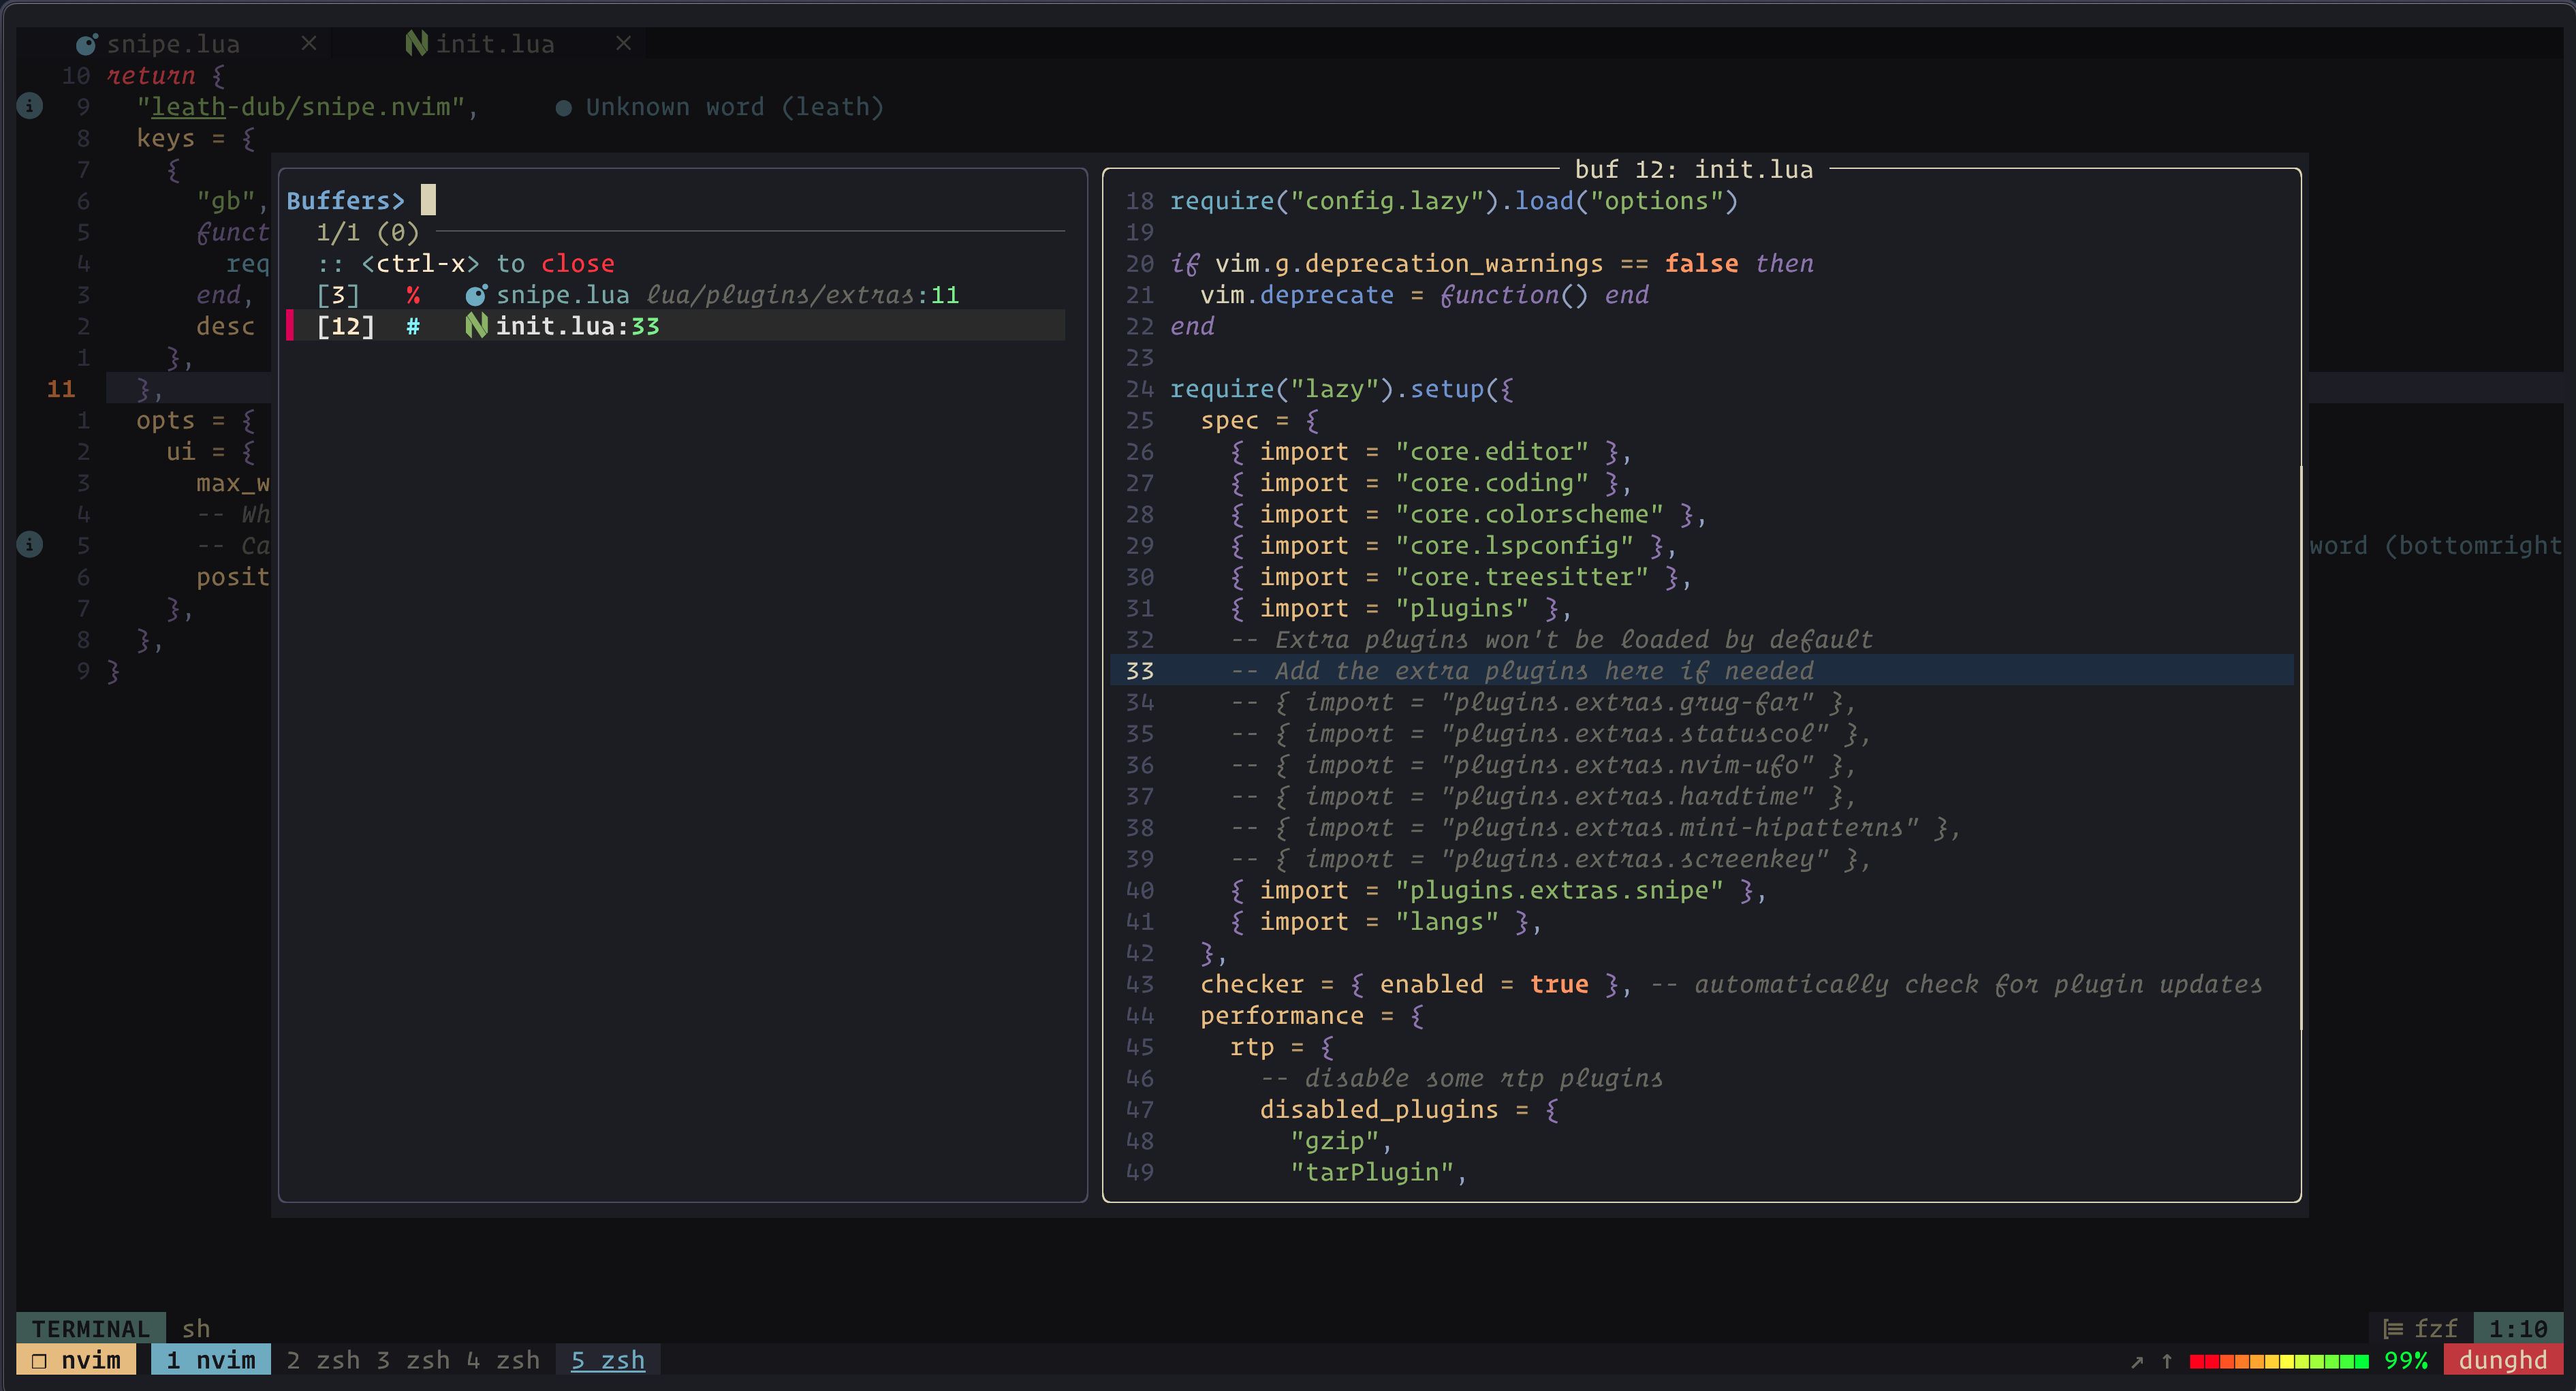The image size is (2576, 1391).
Task: Switch to the snipe.lua tab
Action: pyautogui.click(x=173, y=44)
